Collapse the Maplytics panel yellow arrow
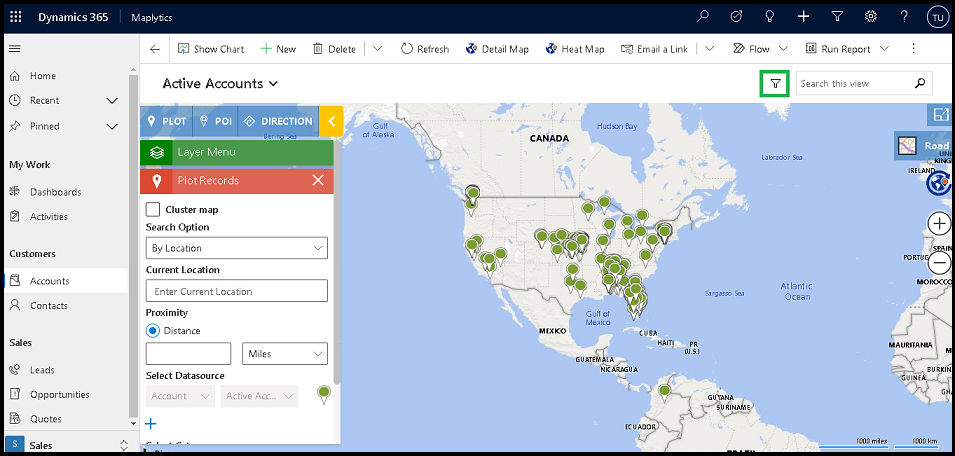The width and height of the screenshot is (955, 456). point(331,121)
